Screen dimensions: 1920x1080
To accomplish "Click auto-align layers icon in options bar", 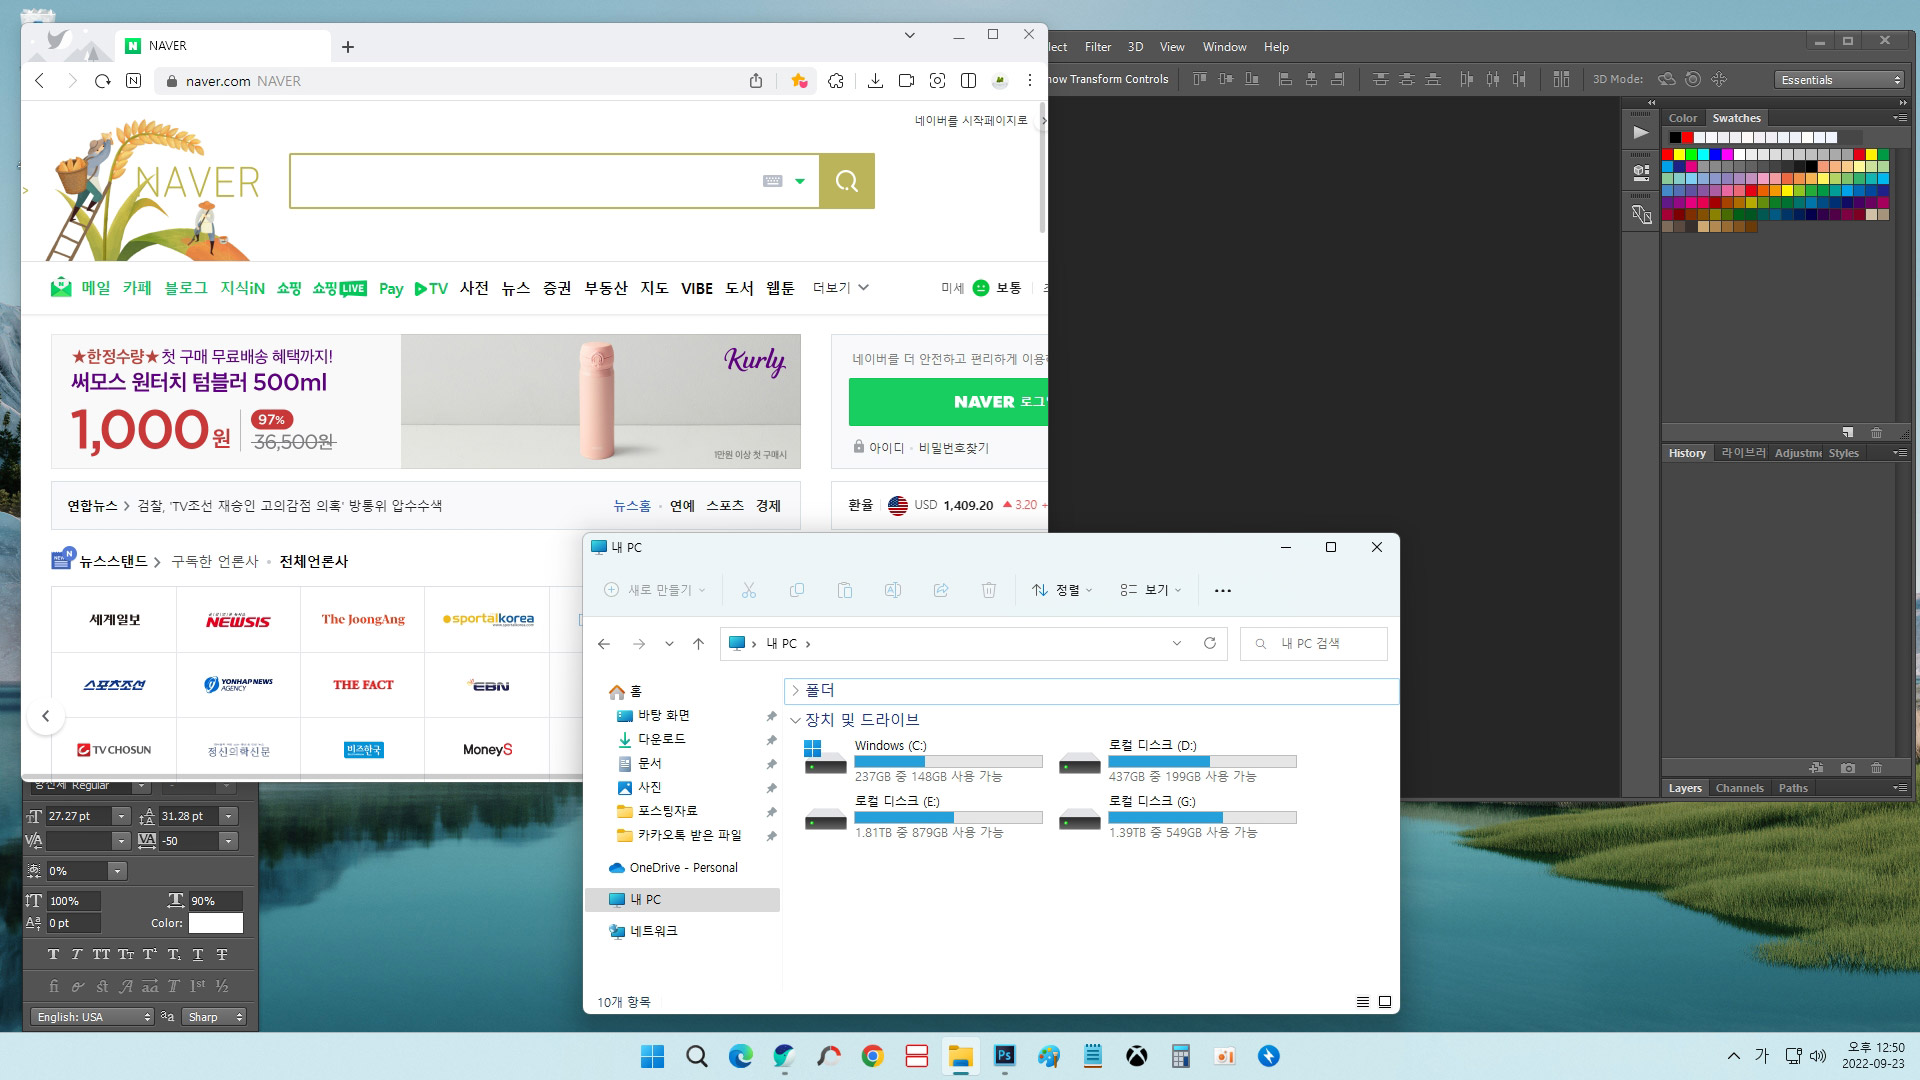I will pos(1561,79).
